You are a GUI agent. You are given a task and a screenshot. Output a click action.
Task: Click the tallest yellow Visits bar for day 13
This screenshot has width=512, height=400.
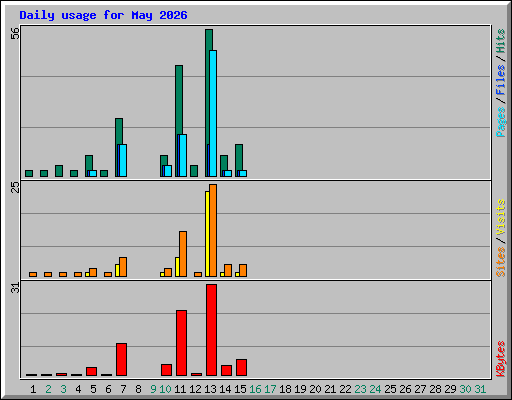[x=207, y=234]
